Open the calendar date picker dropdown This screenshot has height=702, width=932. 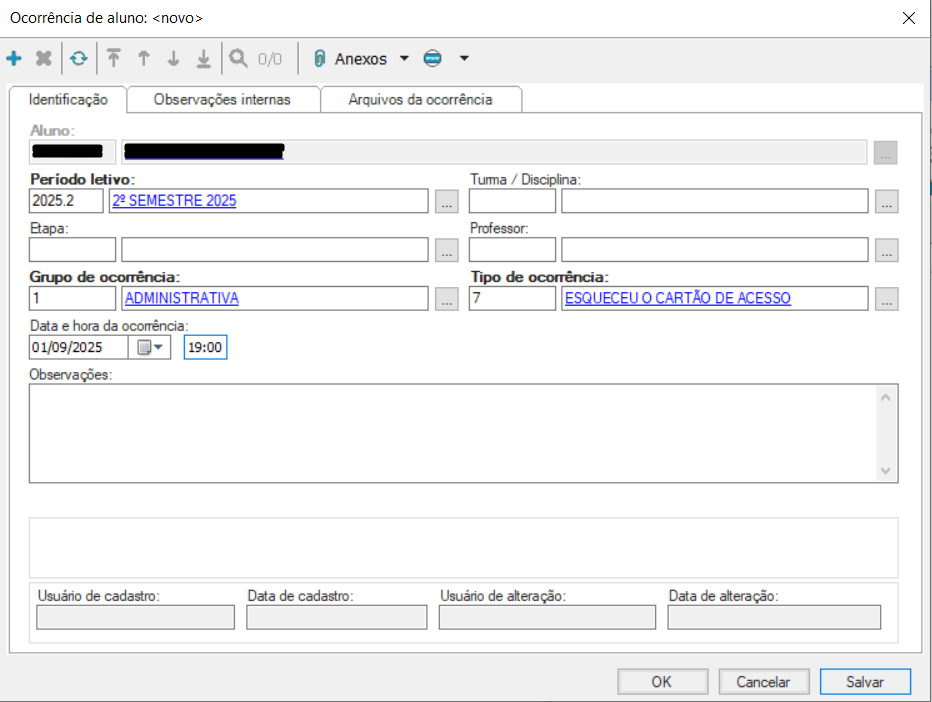coord(150,348)
